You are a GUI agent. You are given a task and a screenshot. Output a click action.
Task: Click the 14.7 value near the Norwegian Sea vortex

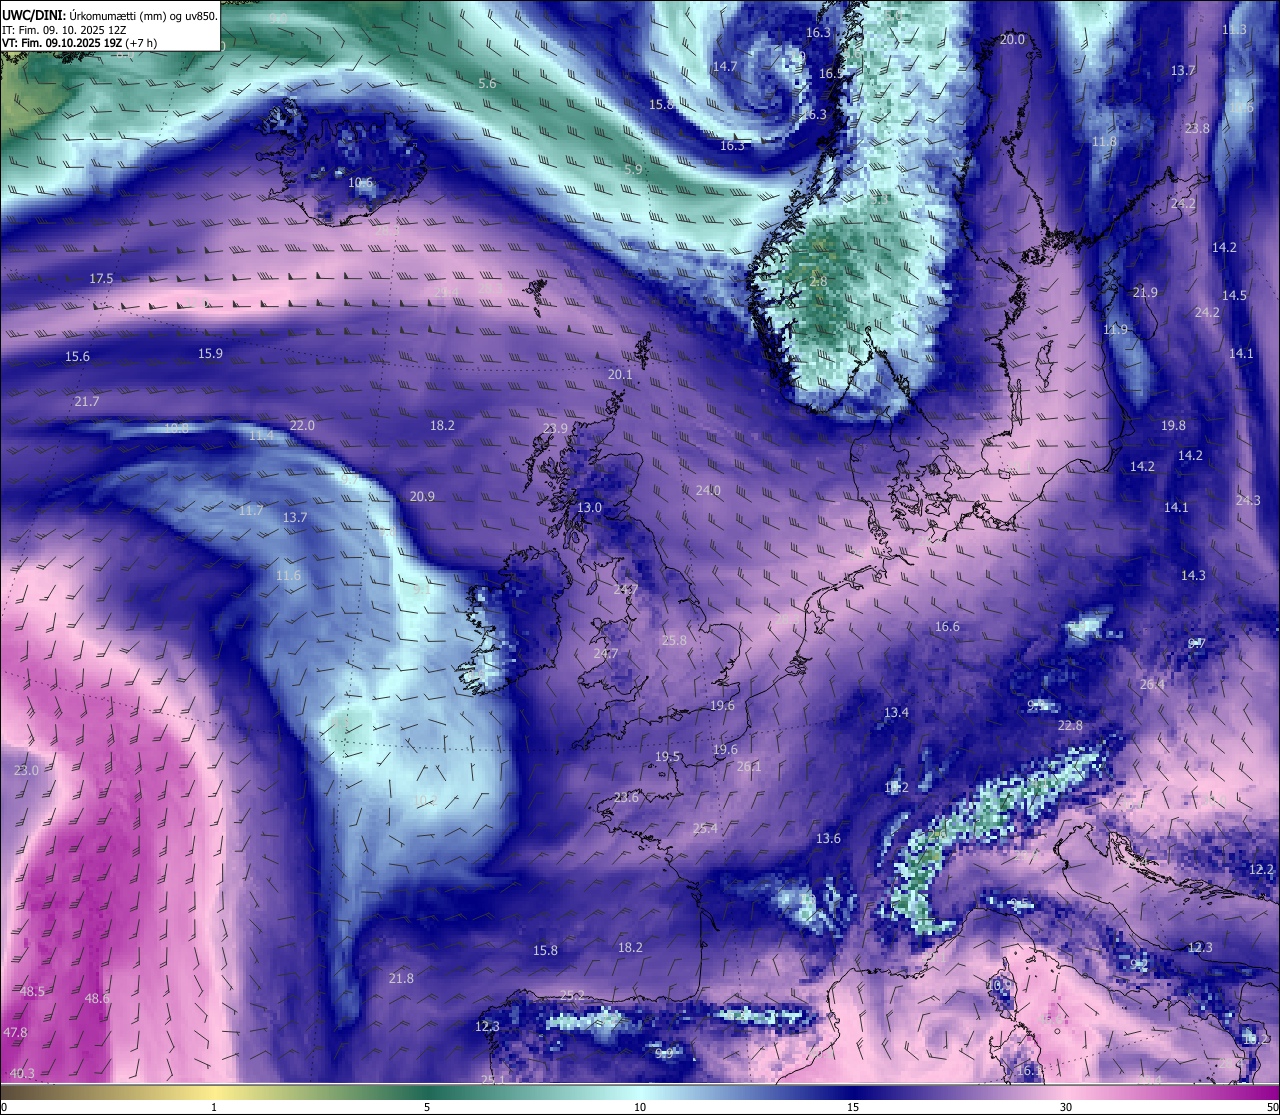(x=724, y=67)
